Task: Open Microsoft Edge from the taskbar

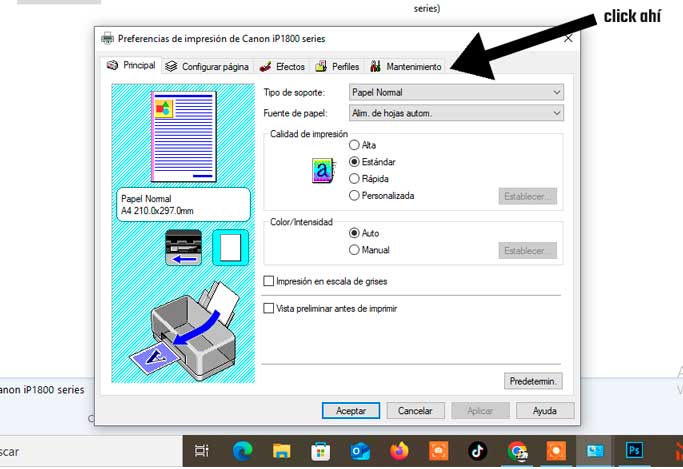Action: (x=243, y=451)
